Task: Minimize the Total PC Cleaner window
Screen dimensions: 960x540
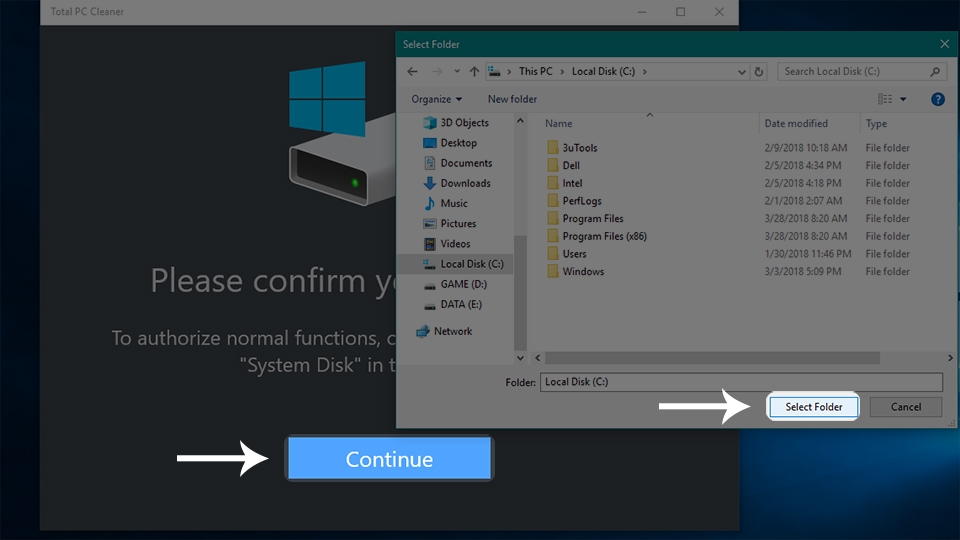Action: (x=642, y=12)
